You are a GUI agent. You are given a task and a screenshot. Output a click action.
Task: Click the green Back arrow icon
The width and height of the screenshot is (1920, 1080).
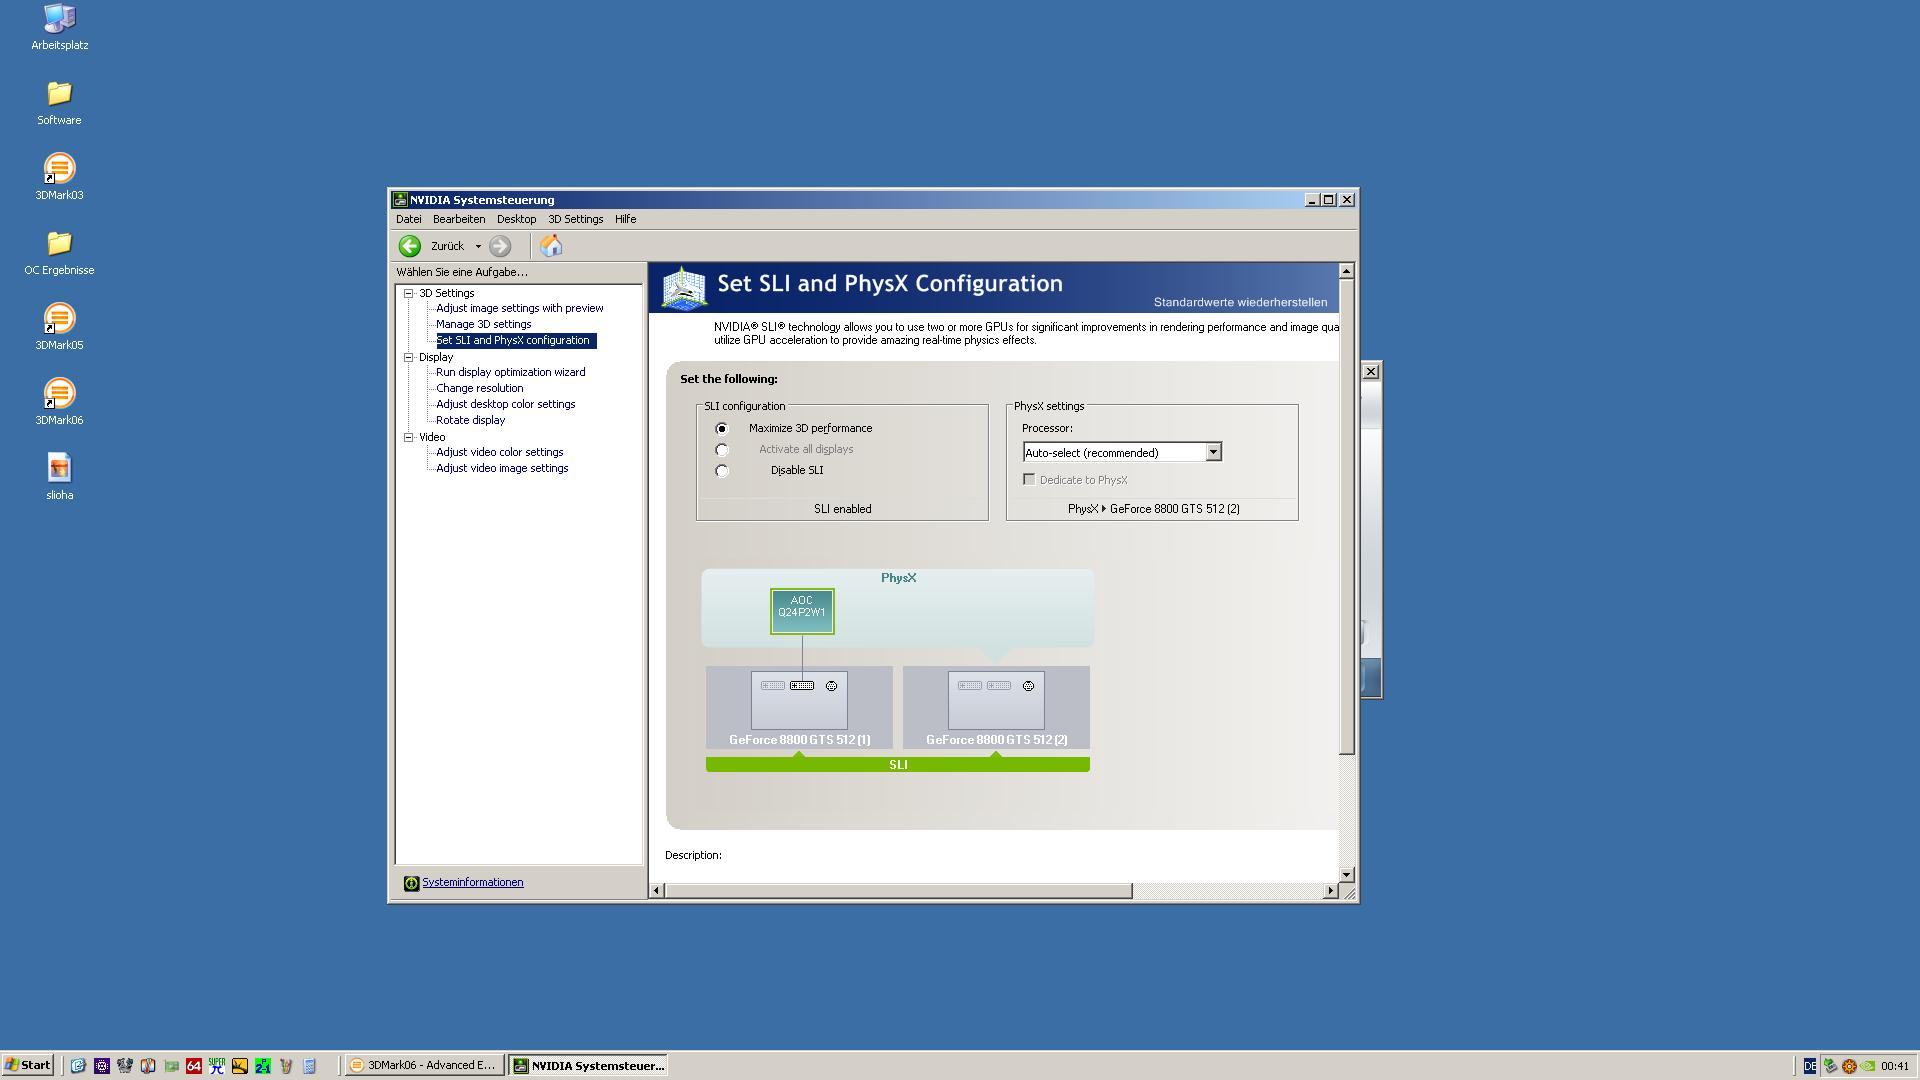[x=409, y=246]
